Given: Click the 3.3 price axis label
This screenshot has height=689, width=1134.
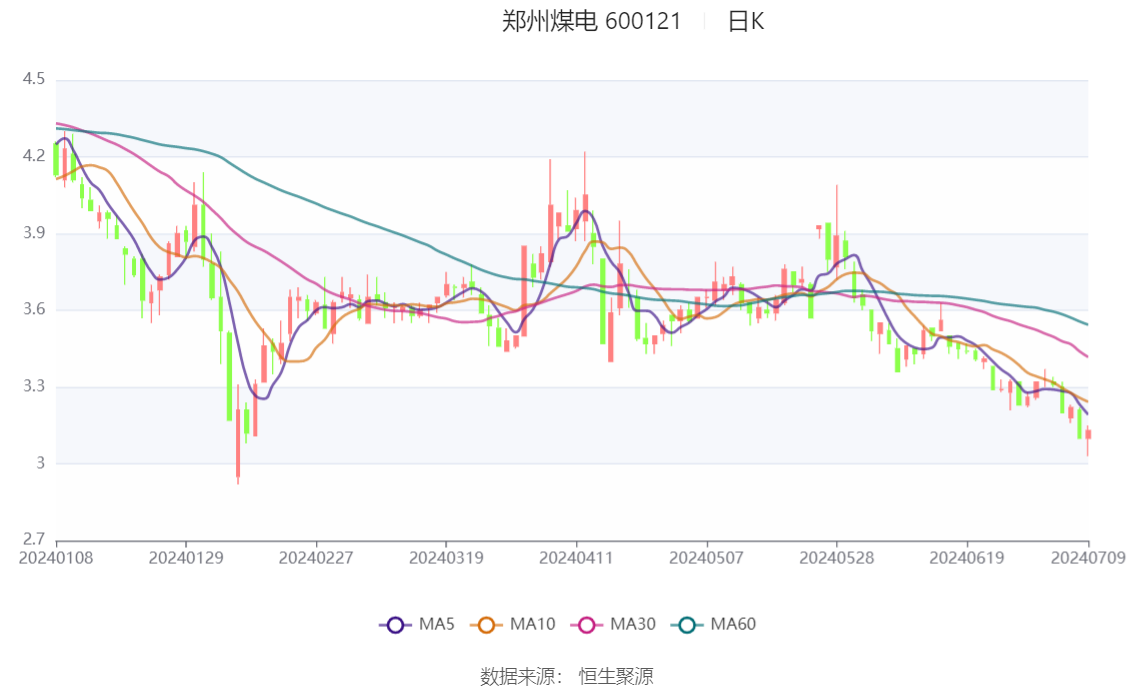Looking at the screenshot, I should [x=34, y=386].
